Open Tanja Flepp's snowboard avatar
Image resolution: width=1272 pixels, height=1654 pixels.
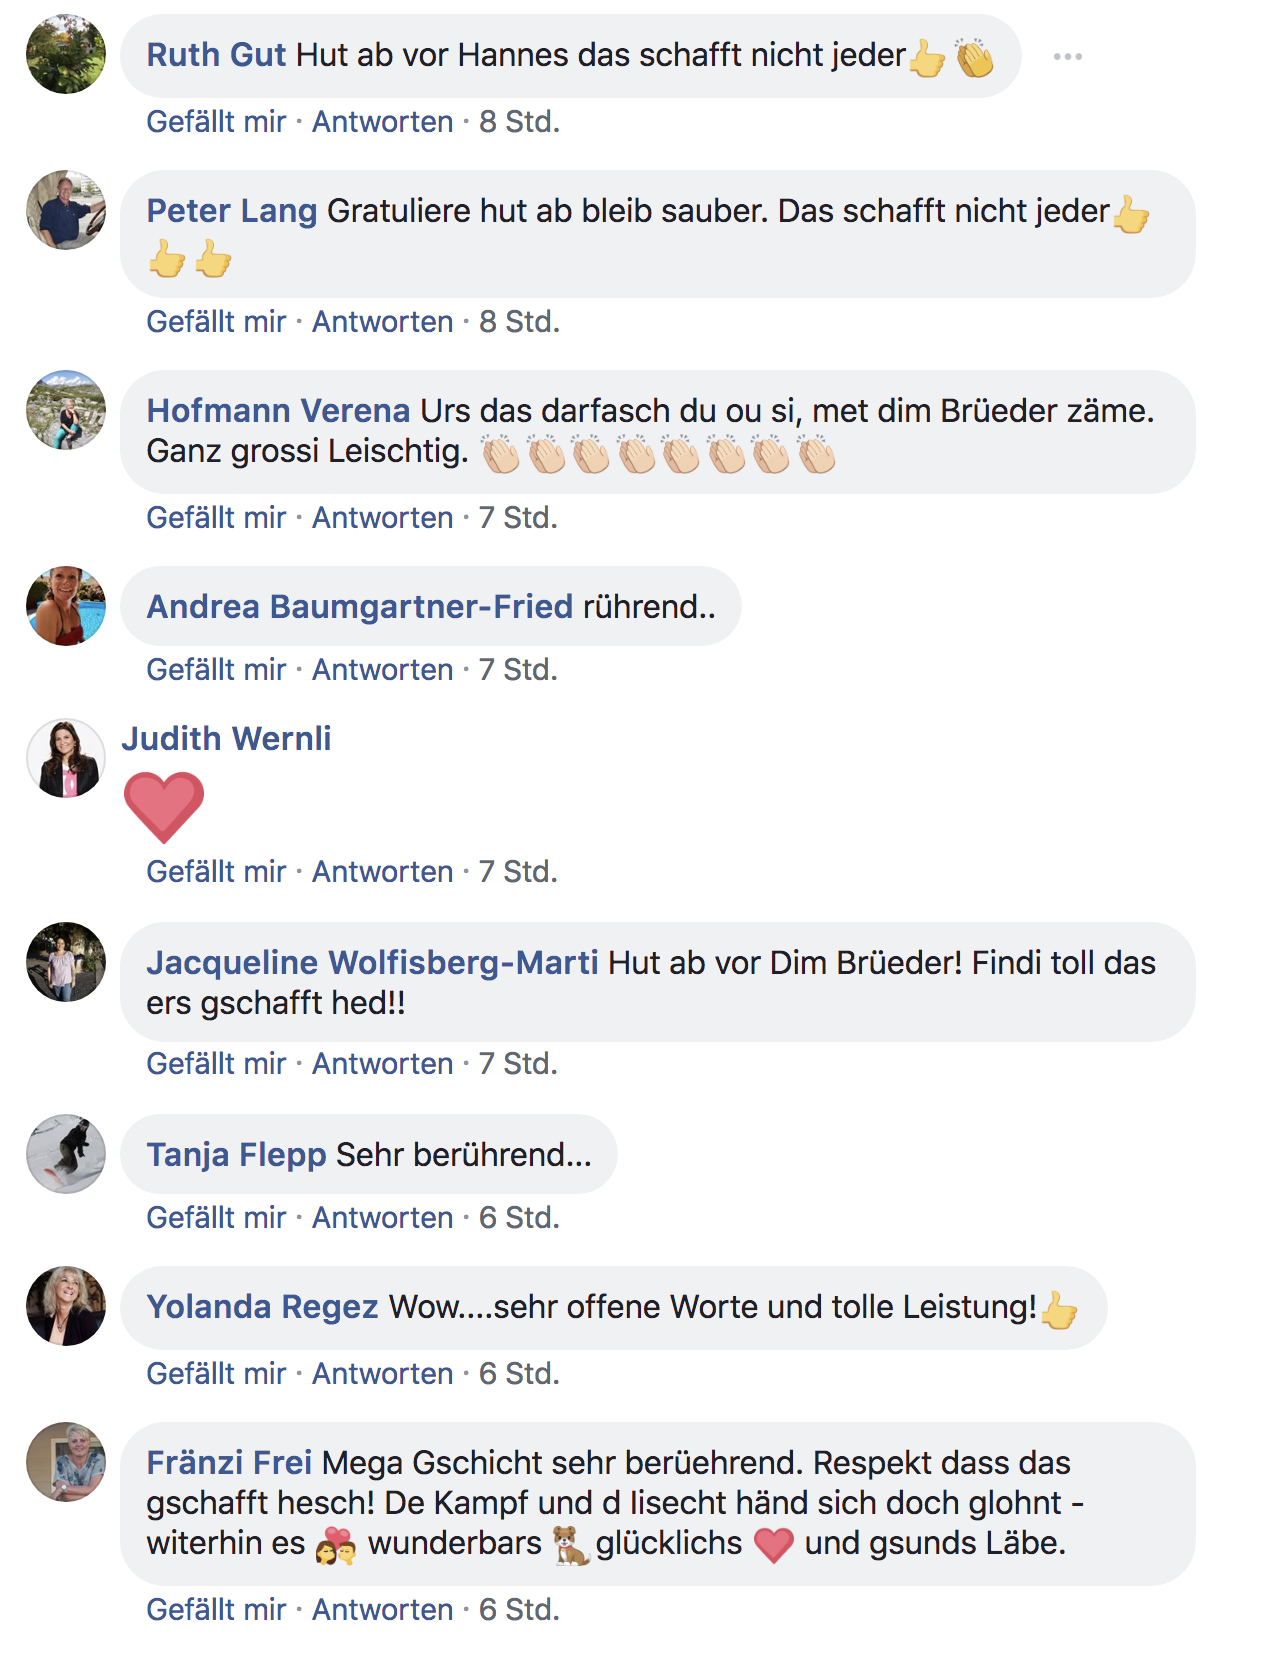pyautogui.click(x=66, y=1154)
